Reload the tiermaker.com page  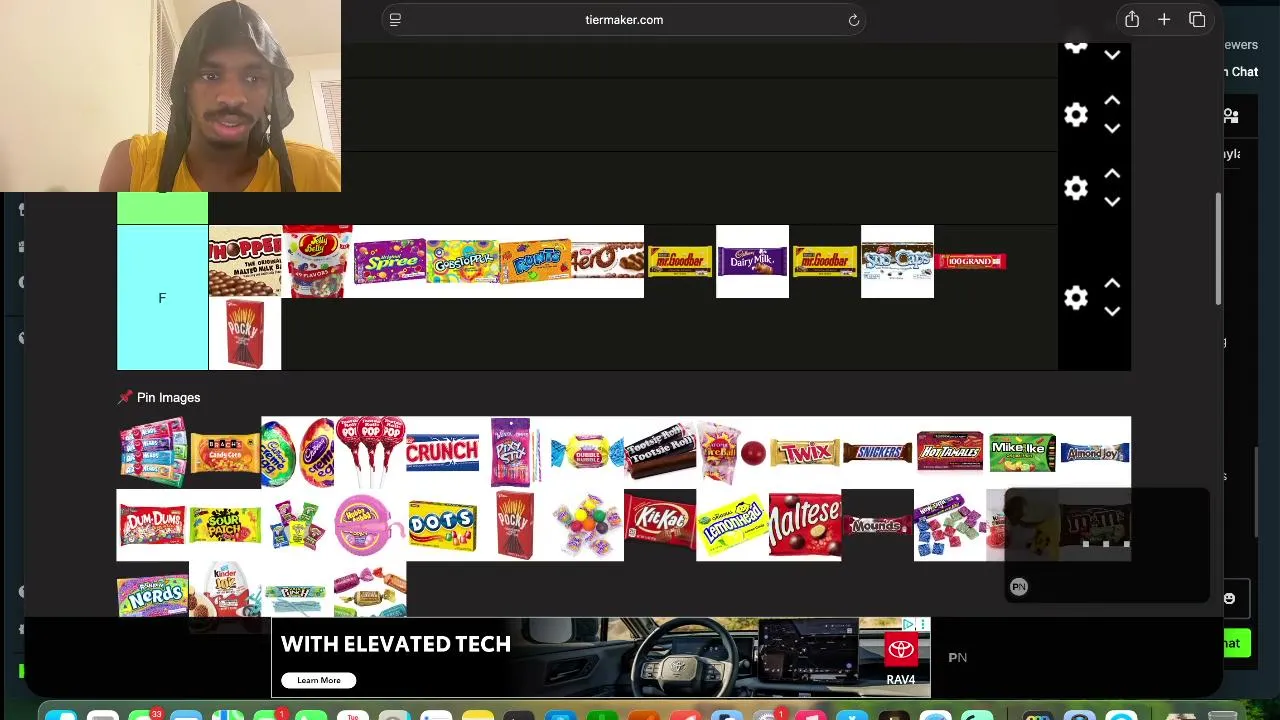click(854, 20)
